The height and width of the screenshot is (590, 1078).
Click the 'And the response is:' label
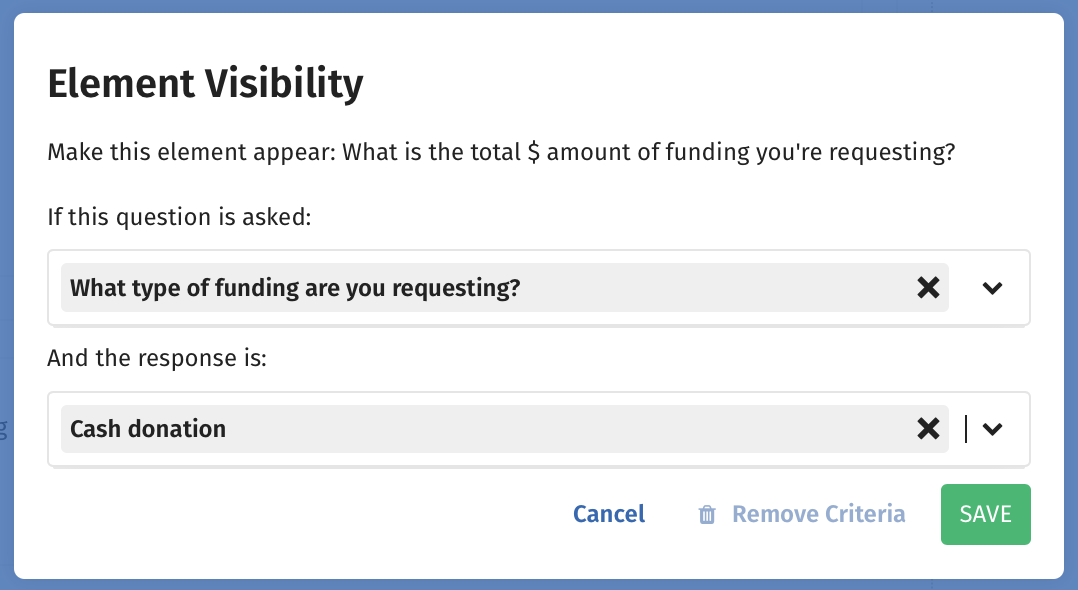coord(157,358)
